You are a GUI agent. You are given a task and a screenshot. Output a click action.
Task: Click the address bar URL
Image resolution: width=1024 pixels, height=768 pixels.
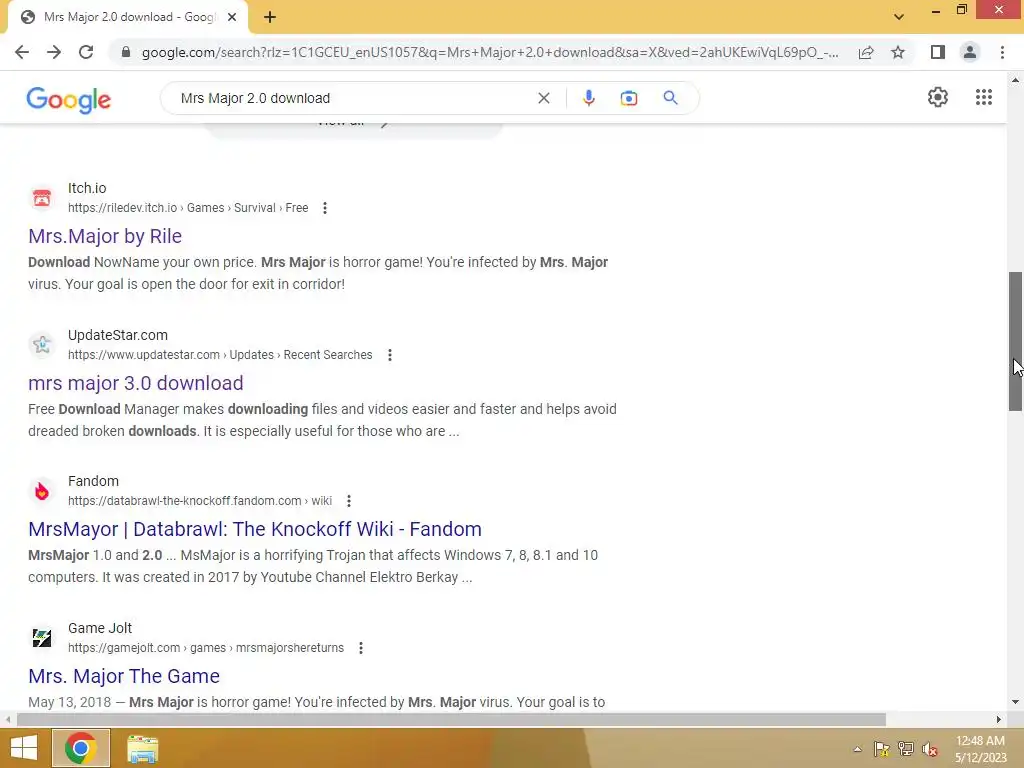[490, 52]
